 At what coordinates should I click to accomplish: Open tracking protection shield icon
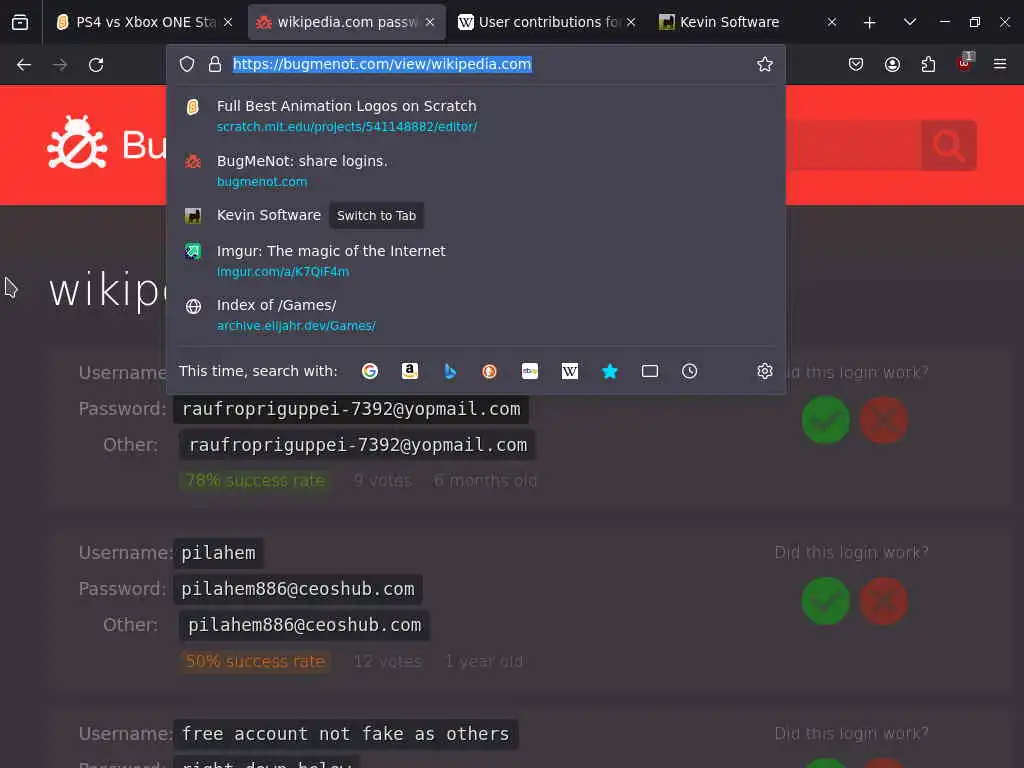point(187,64)
